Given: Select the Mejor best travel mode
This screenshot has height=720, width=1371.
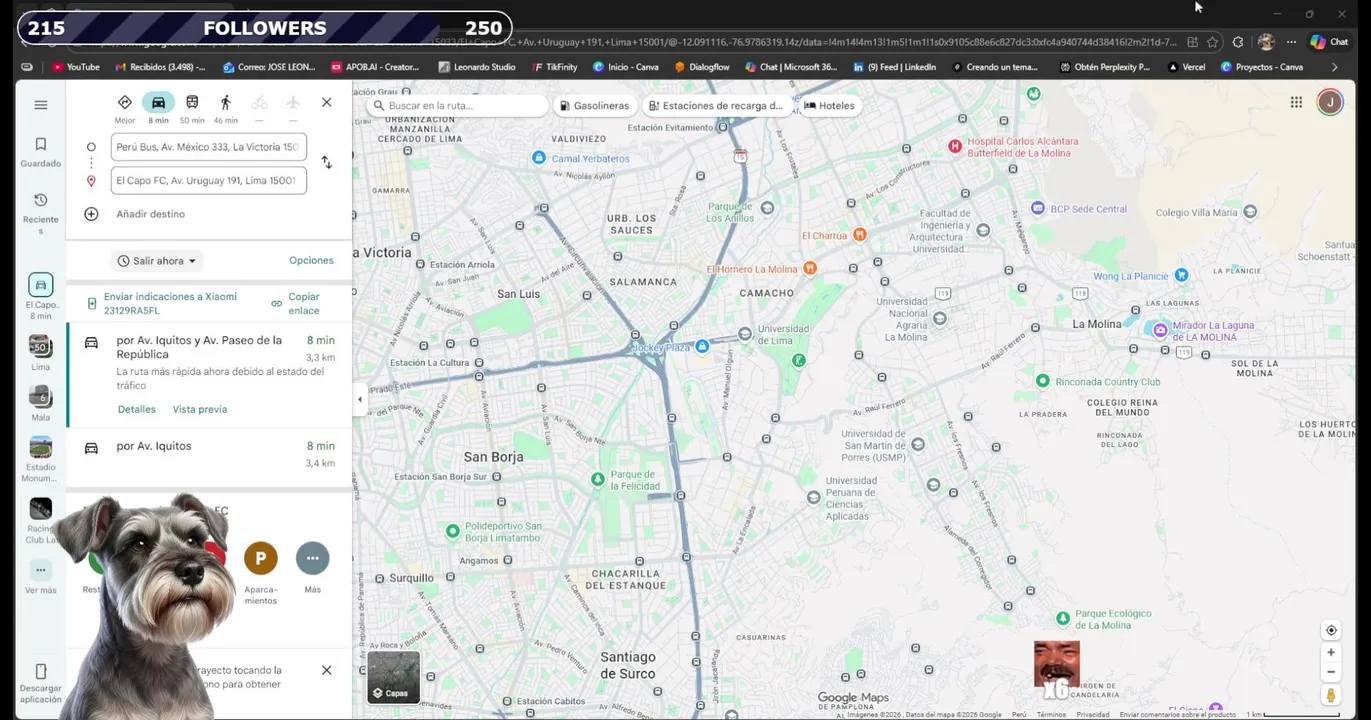Looking at the screenshot, I should [125, 109].
